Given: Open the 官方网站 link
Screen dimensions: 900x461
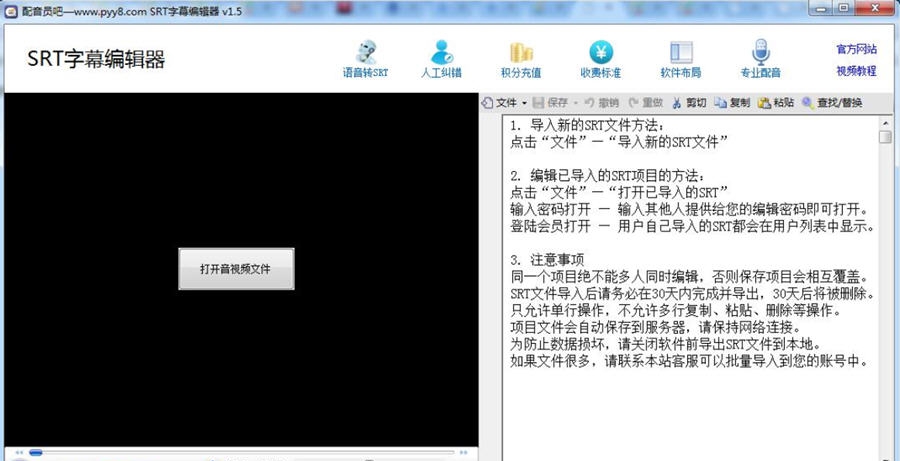Looking at the screenshot, I should point(856,49).
